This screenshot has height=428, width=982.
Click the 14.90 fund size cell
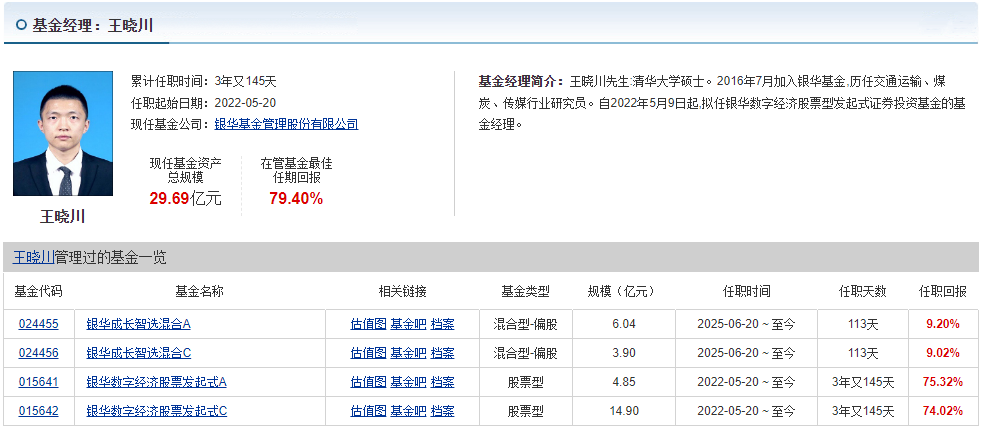(x=624, y=411)
